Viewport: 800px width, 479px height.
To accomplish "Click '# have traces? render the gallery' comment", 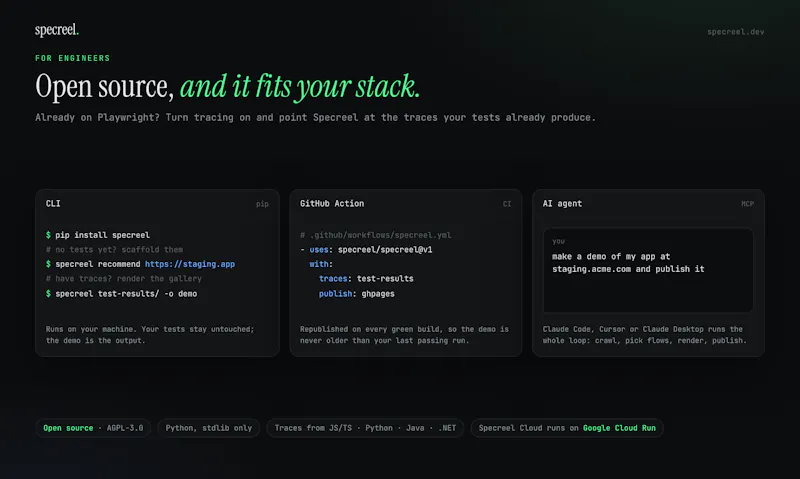I will click(124, 279).
